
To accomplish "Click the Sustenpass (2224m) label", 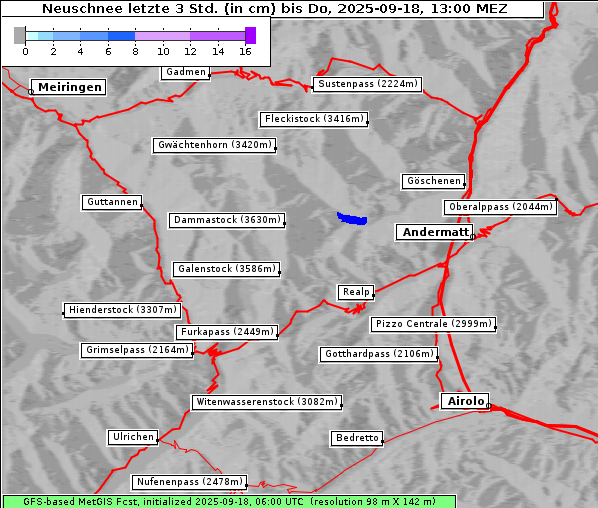I will pyautogui.click(x=367, y=84).
